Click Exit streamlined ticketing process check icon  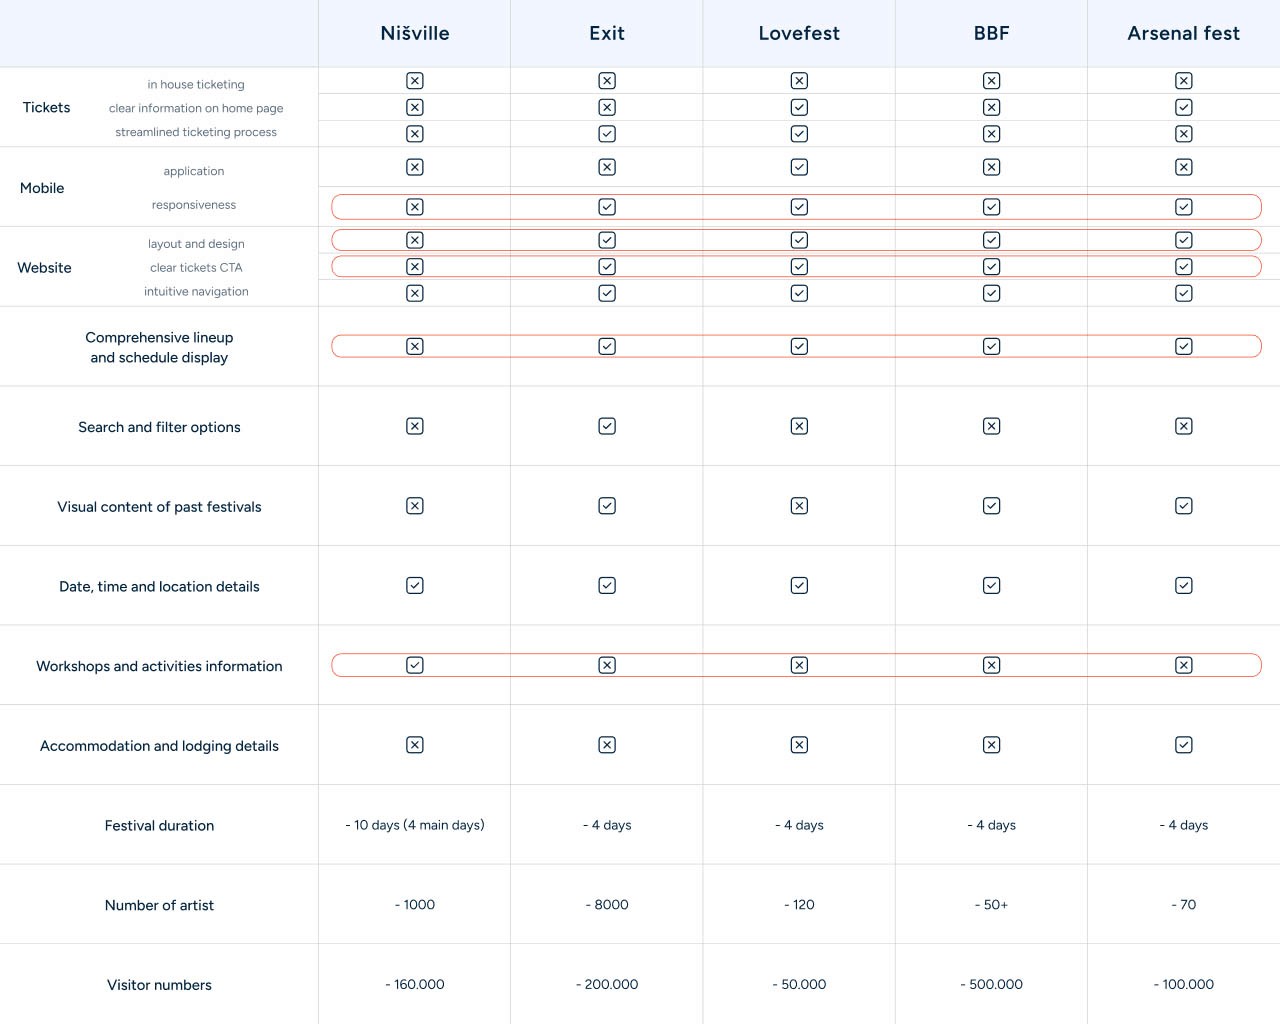click(607, 134)
